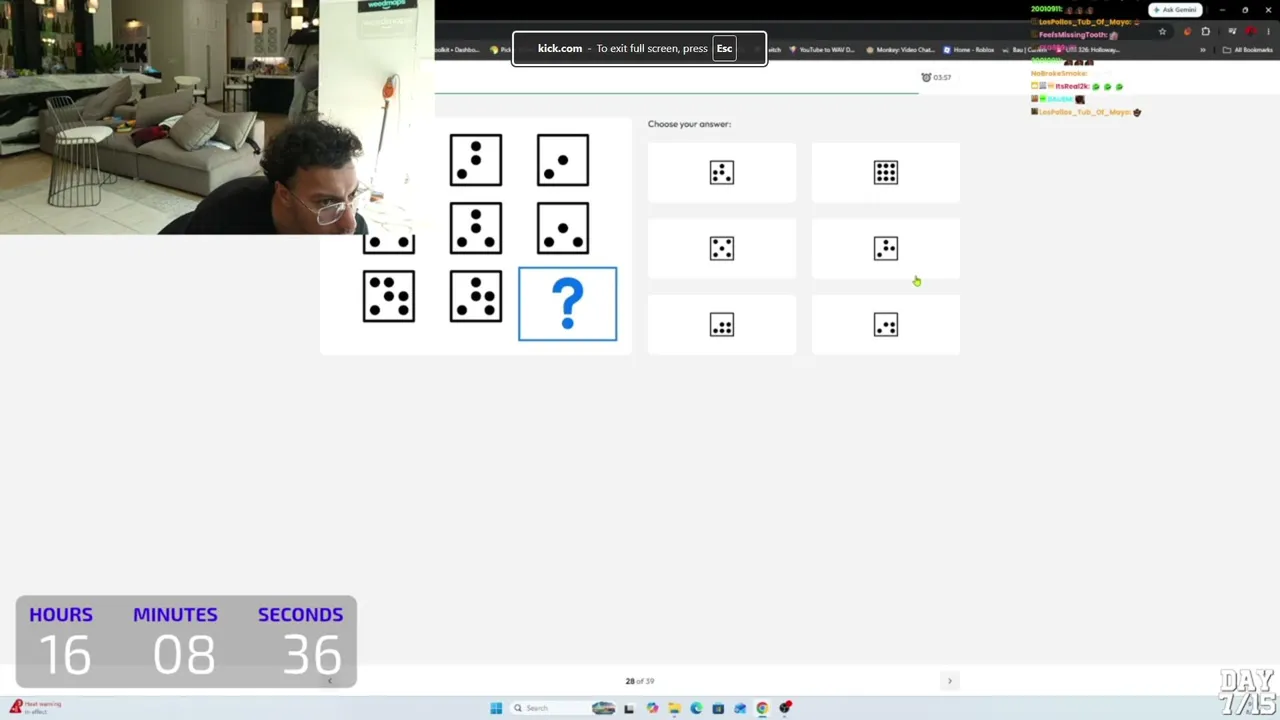Click the blue question mark puzzle cell

(568, 304)
